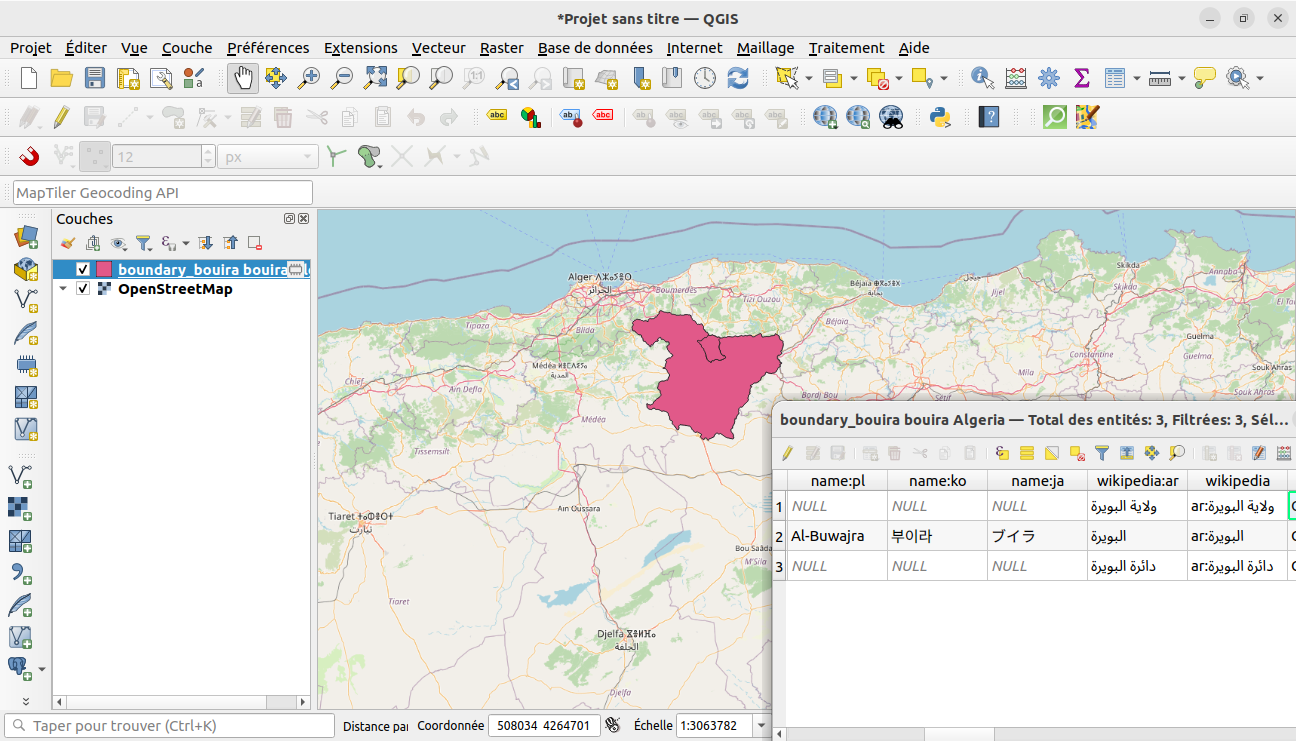1296x741 pixels.
Task: Create a new project with the blank page icon
Action: click(x=29, y=78)
